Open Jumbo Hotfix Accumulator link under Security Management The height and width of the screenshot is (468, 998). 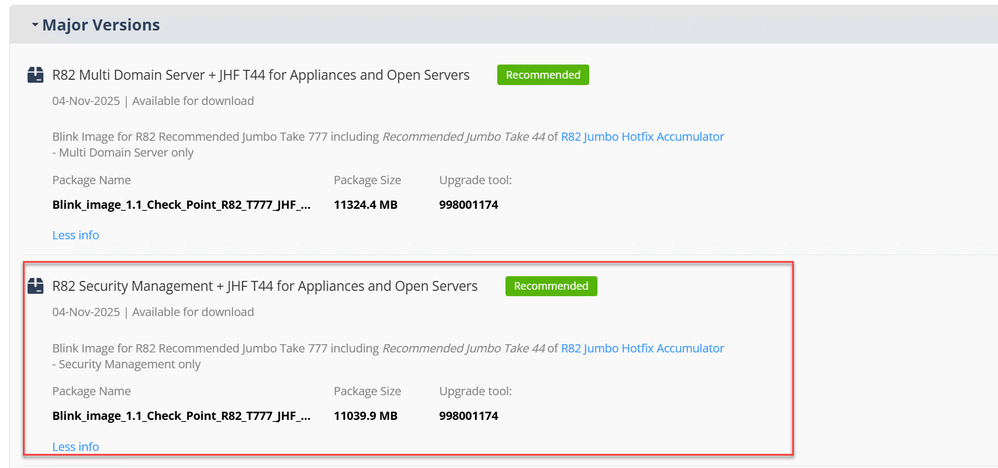coord(642,349)
